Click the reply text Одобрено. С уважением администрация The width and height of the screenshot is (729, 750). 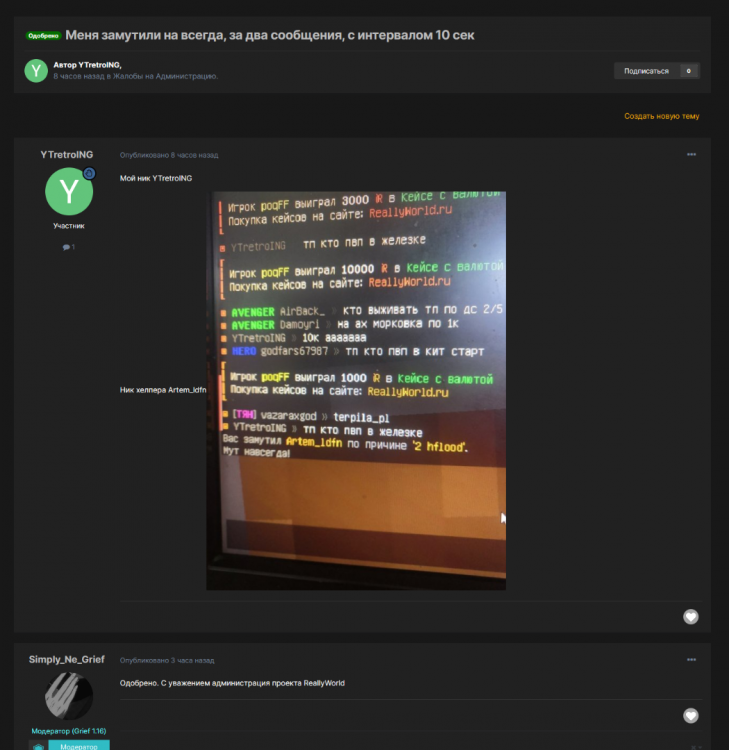tap(232, 683)
